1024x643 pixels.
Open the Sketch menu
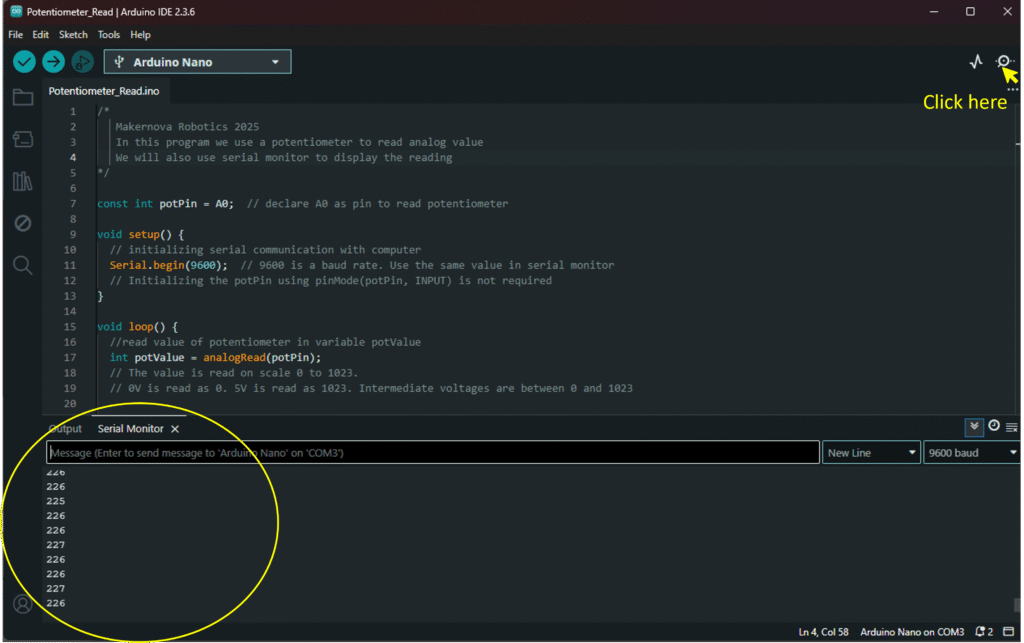point(73,34)
